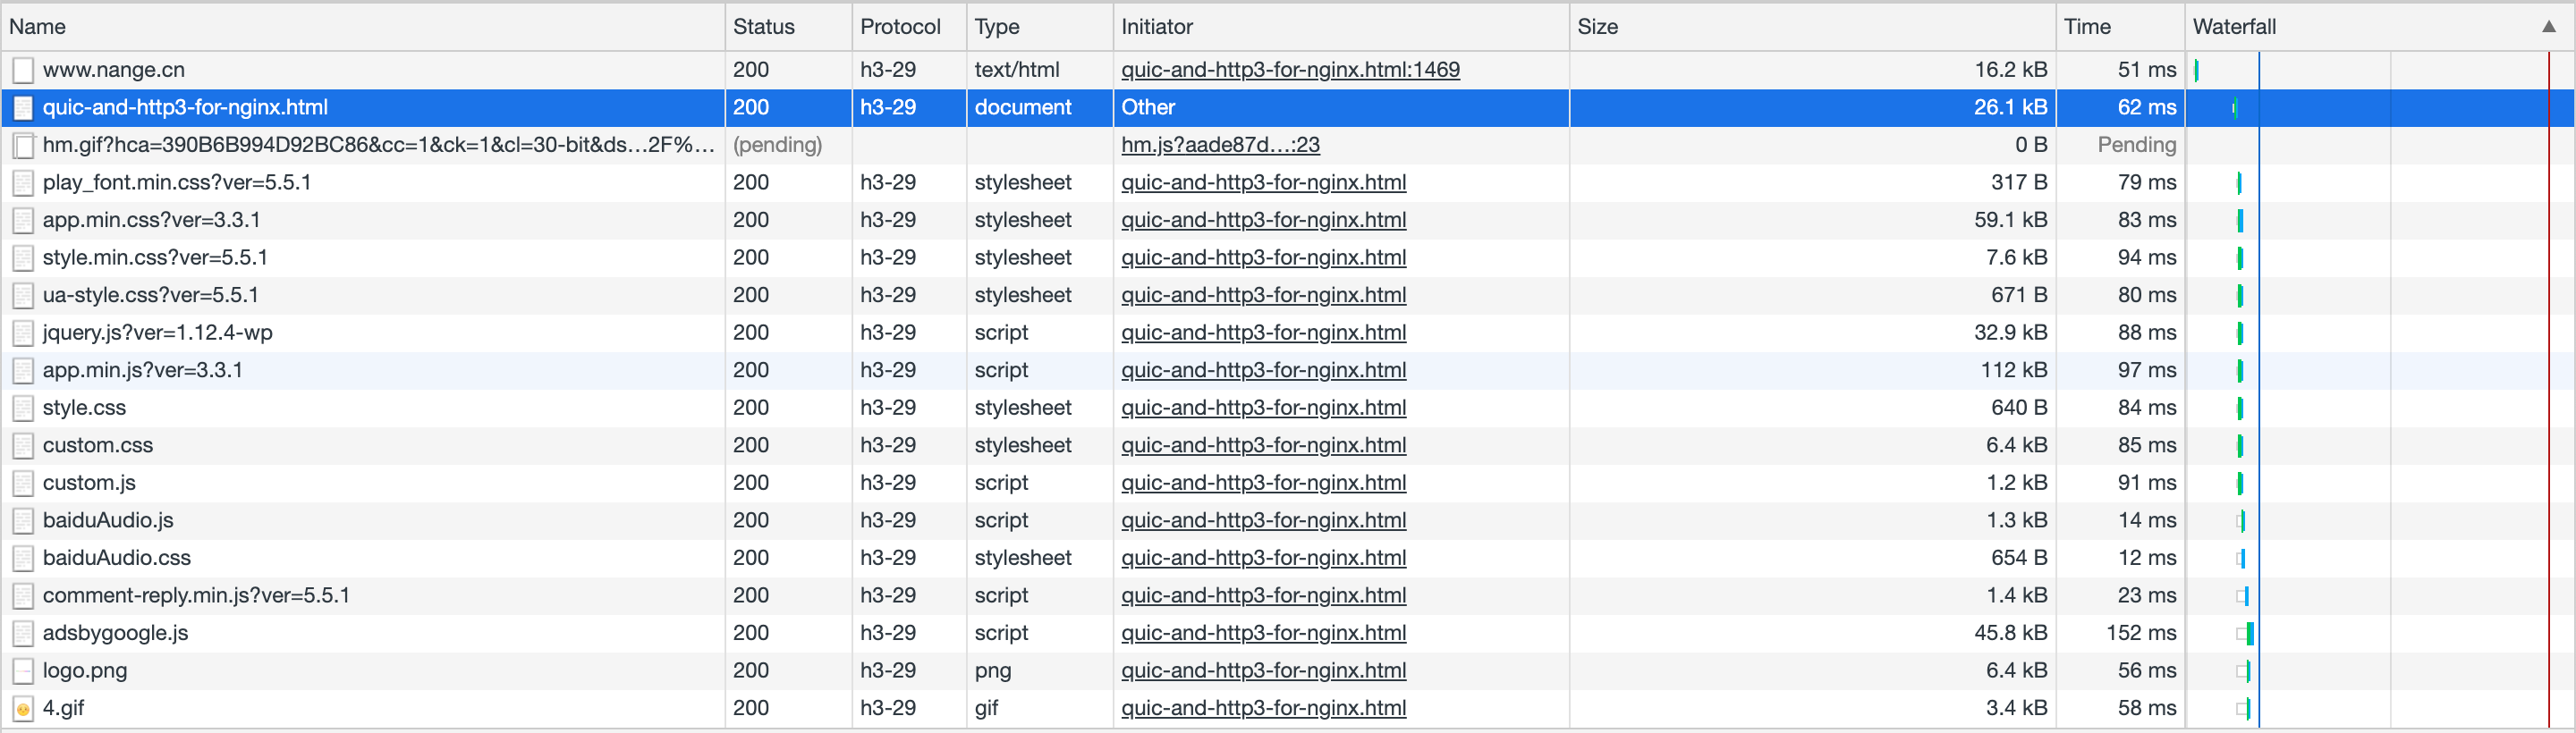Viewport: 2576px width, 733px height.
Task: Click the file icon beside style.min.css?ver=5.5.1
Action: 23,258
